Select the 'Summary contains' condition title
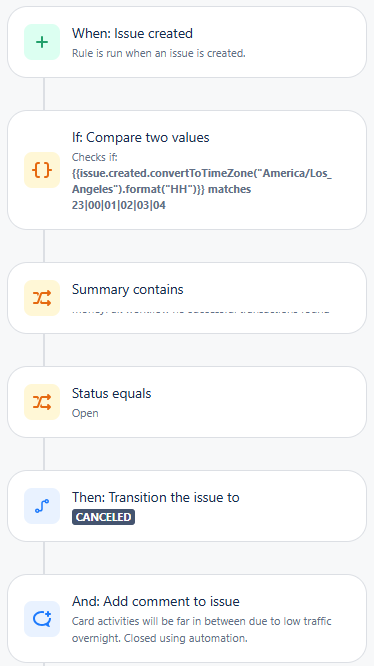This screenshot has width=374, height=666. pos(128,290)
